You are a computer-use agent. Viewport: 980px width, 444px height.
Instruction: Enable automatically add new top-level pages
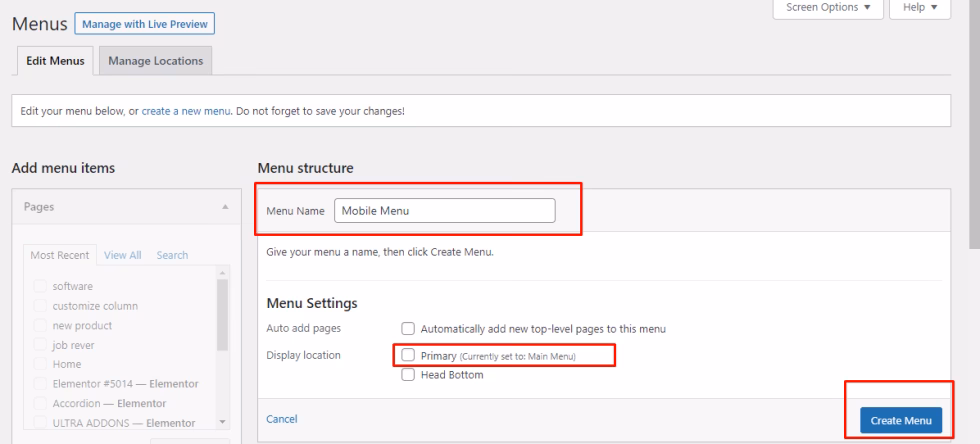[408, 328]
